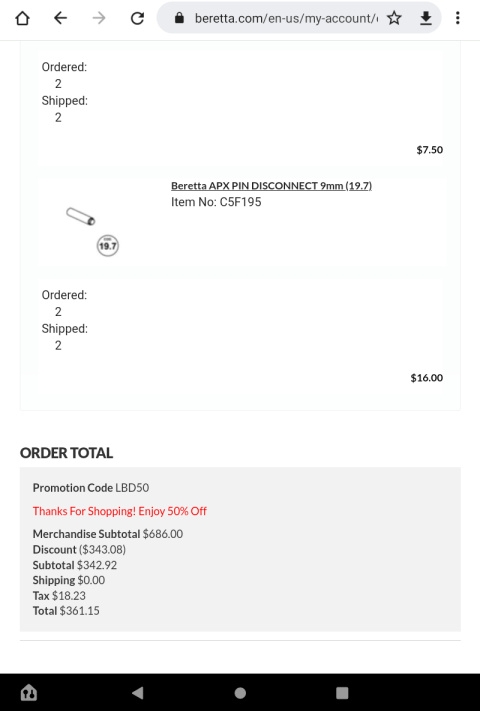Tap the accessibility icon in navigation bar
Viewport: 480px width, 711px height.
29,692
